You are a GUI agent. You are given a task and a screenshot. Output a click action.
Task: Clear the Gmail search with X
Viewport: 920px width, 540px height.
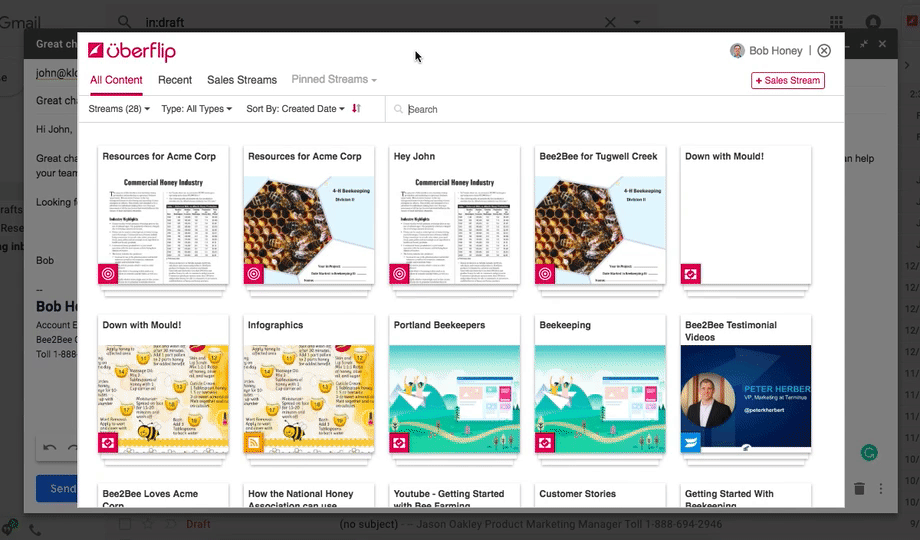click(x=610, y=22)
